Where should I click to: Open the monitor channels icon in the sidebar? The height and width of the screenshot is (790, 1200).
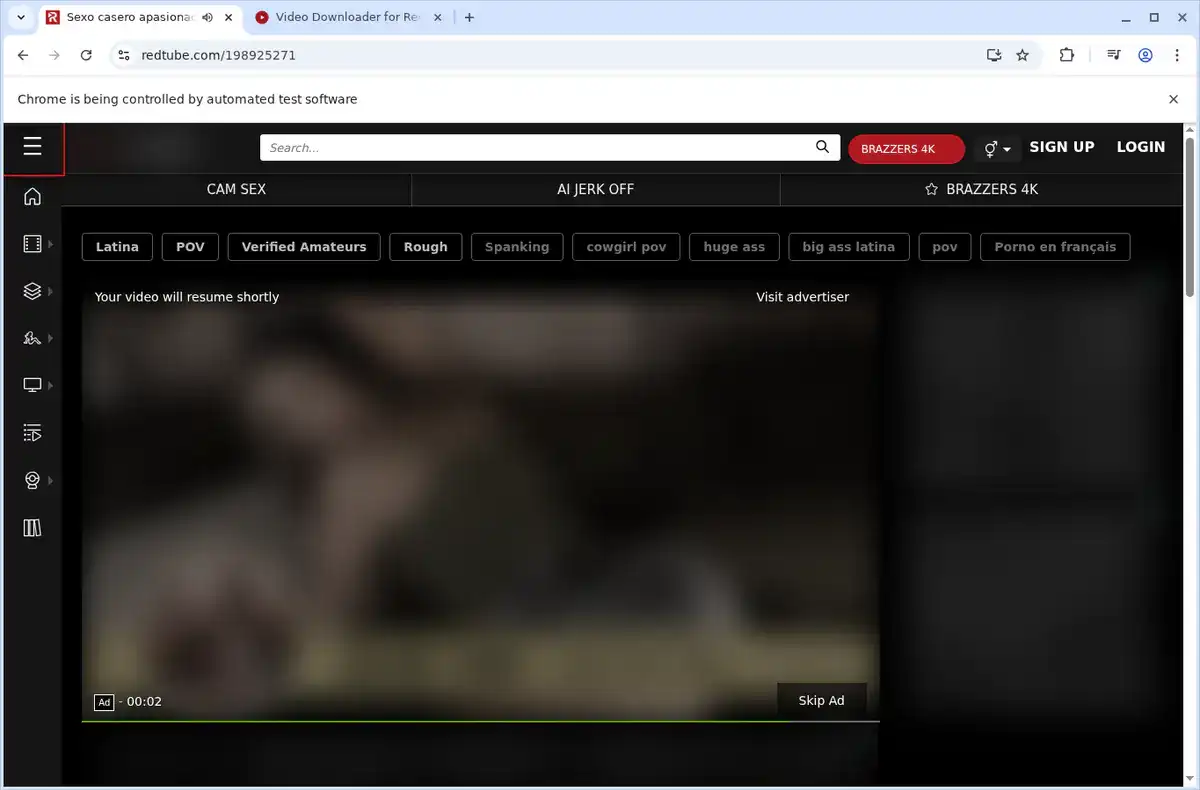[x=32, y=385]
